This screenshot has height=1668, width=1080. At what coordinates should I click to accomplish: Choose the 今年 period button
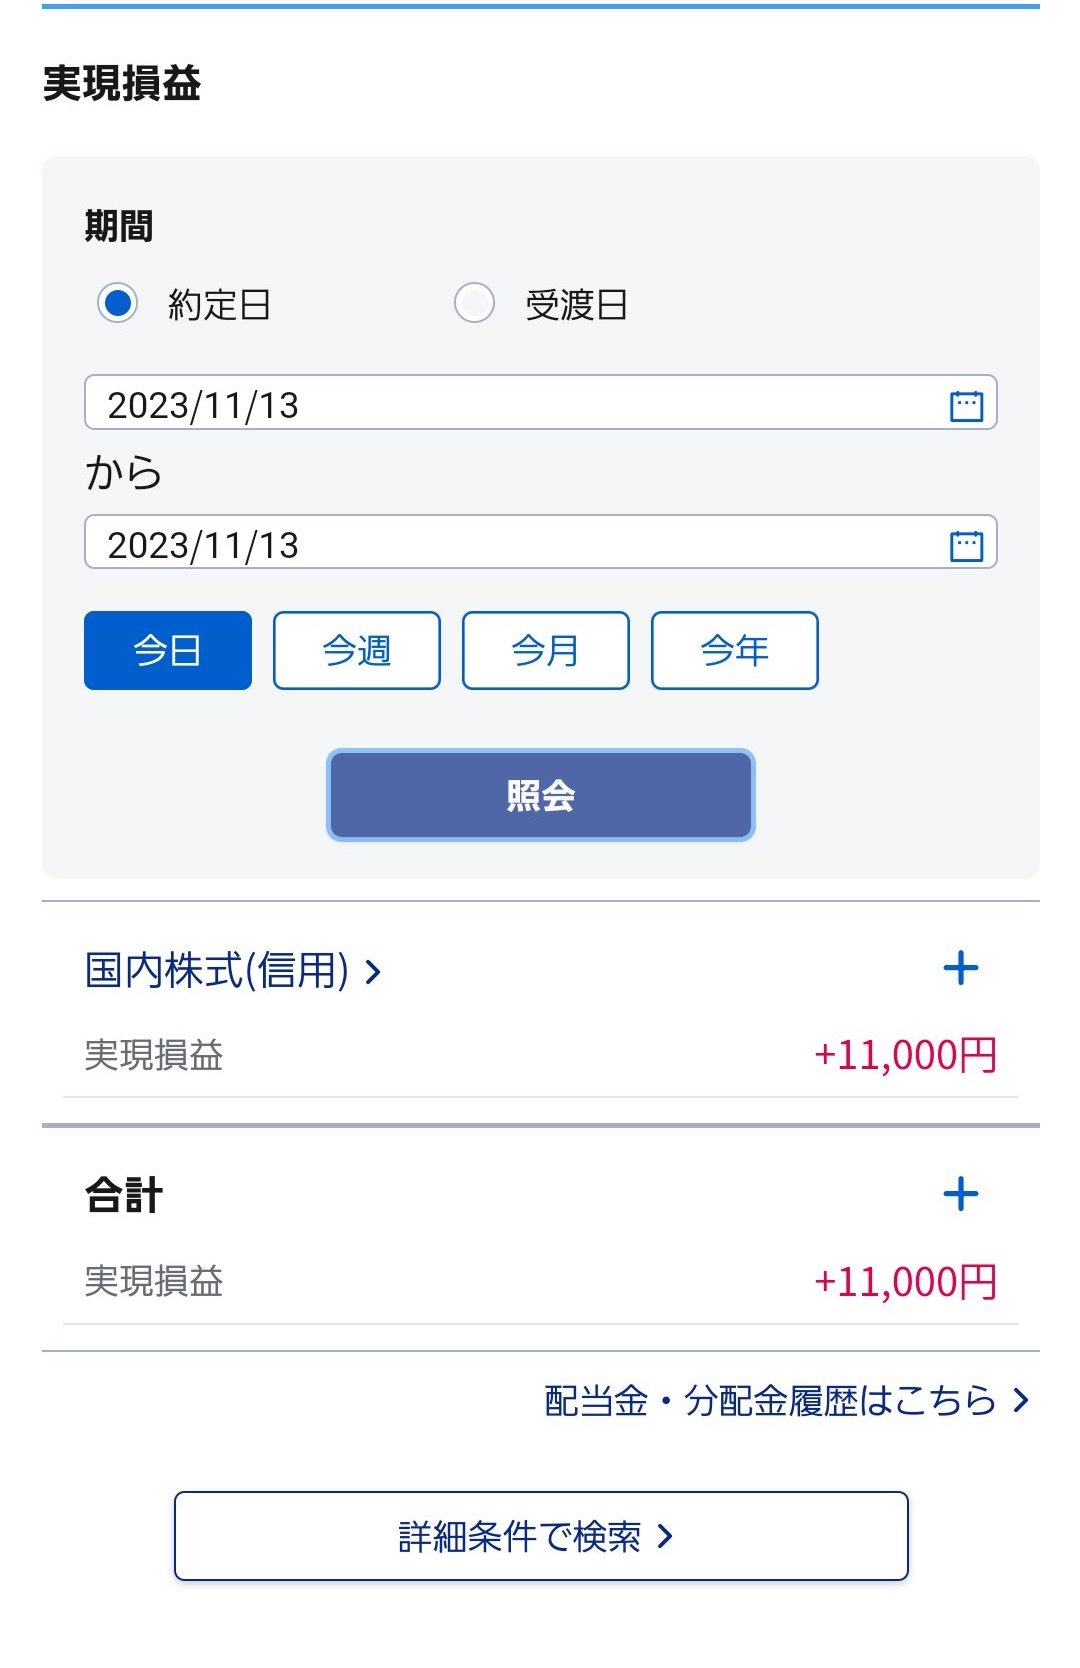(x=735, y=651)
